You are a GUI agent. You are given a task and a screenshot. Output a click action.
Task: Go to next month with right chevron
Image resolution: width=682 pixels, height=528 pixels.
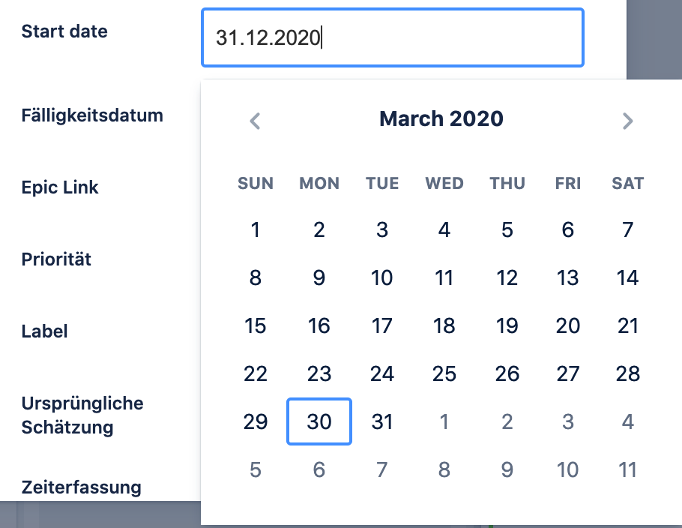(627, 121)
